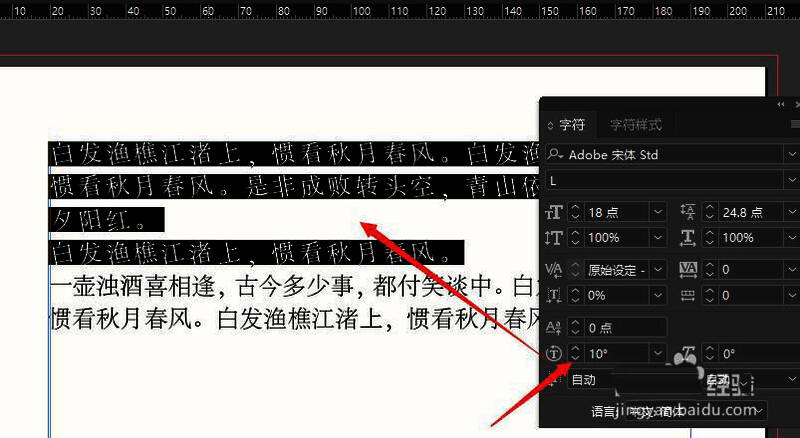
Task: Open the horizontal scale 100% dropdown
Action: pyautogui.click(x=792, y=238)
